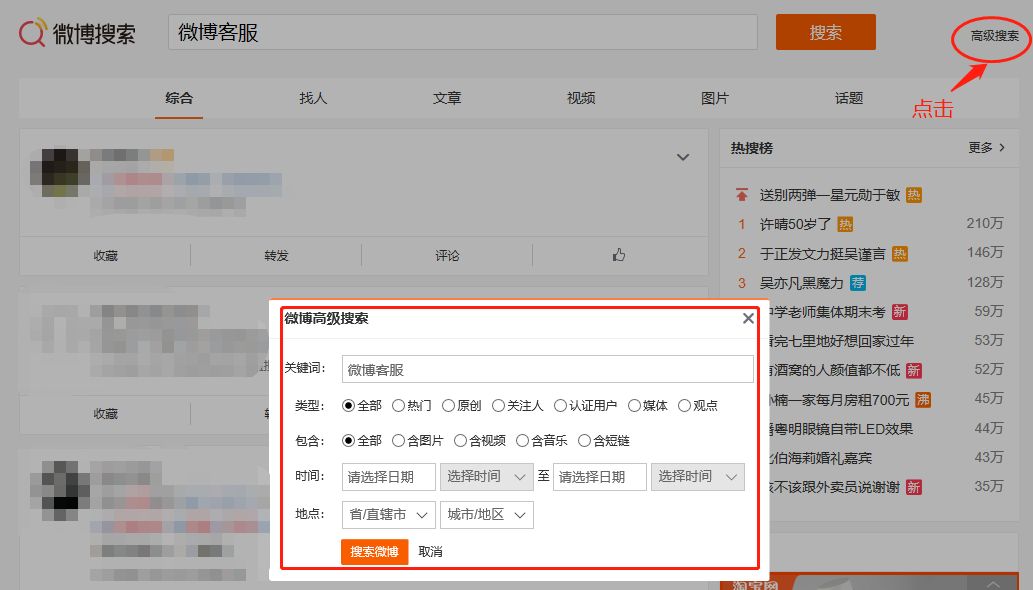Open the start 选择时间 dropdown
The height and width of the screenshot is (590, 1033).
[x=487, y=477]
